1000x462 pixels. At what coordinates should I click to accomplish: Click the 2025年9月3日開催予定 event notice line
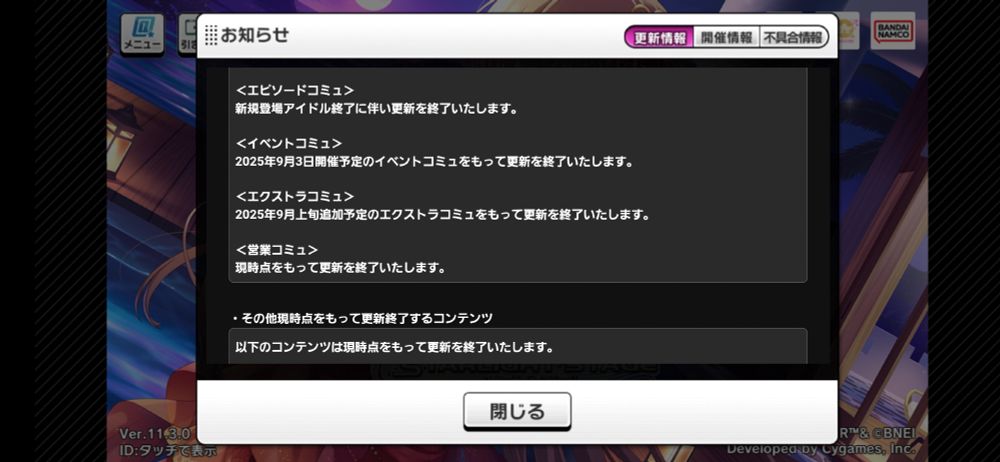[x=434, y=162]
